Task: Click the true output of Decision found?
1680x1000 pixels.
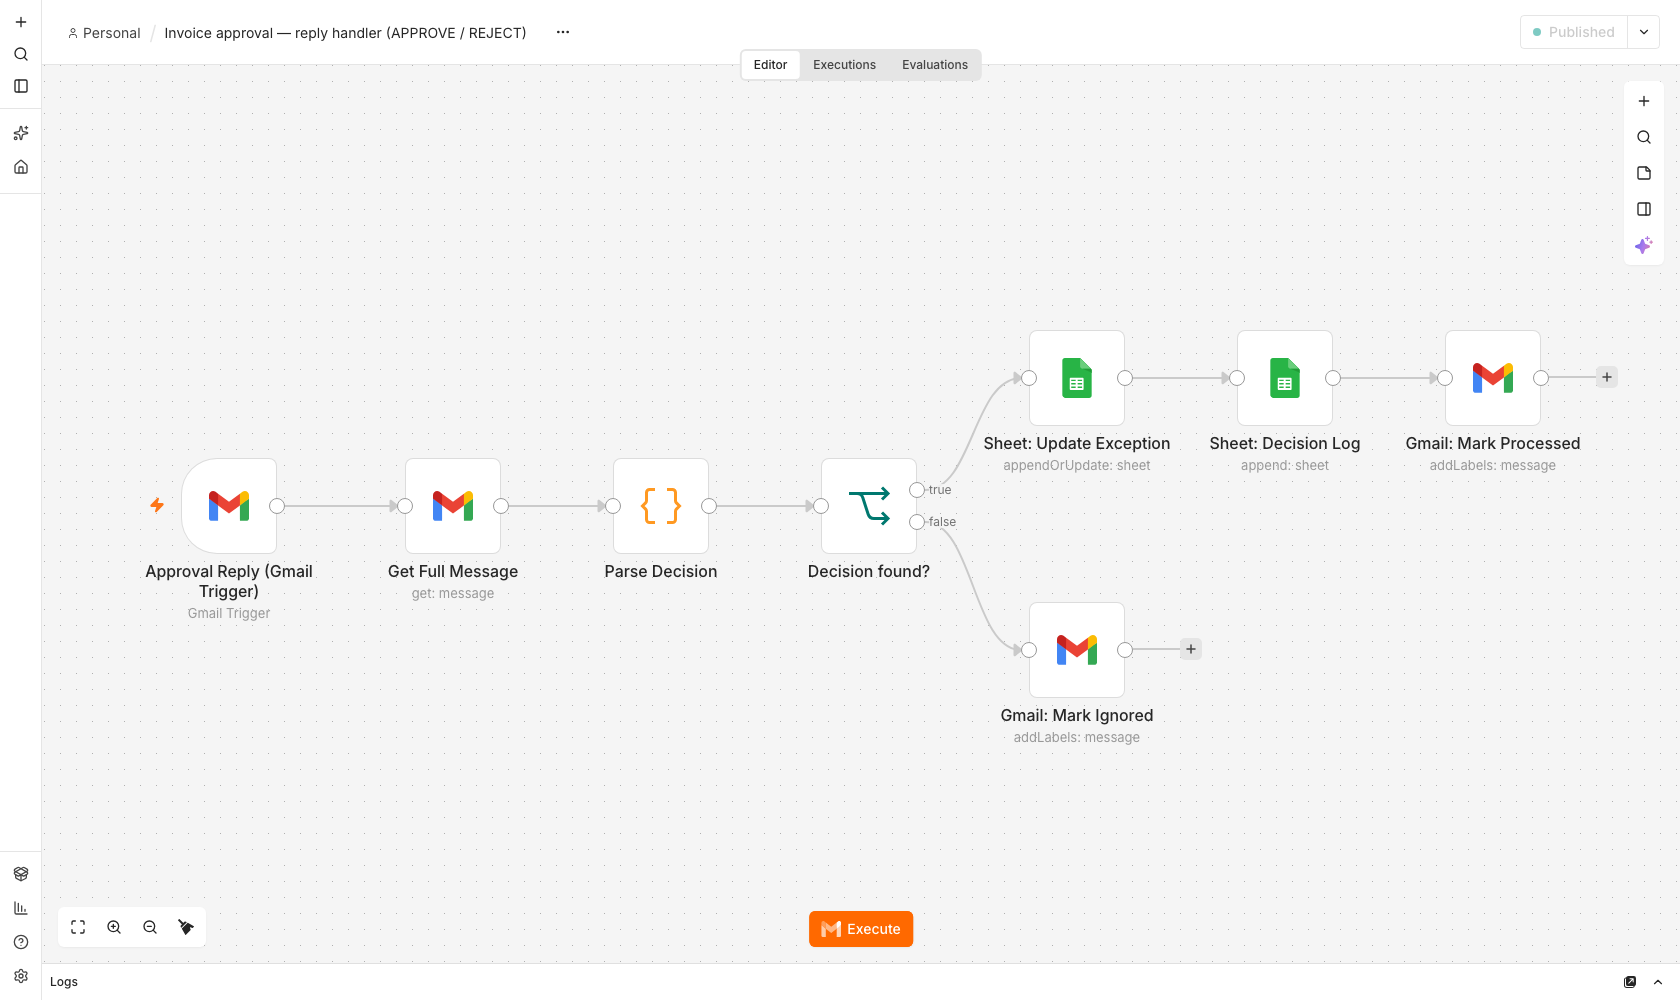Action: click(917, 490)
